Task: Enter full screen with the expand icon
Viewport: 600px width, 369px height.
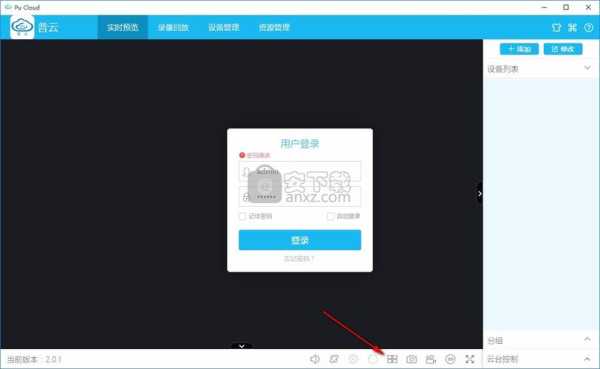Action: click(x=470, y=359)
